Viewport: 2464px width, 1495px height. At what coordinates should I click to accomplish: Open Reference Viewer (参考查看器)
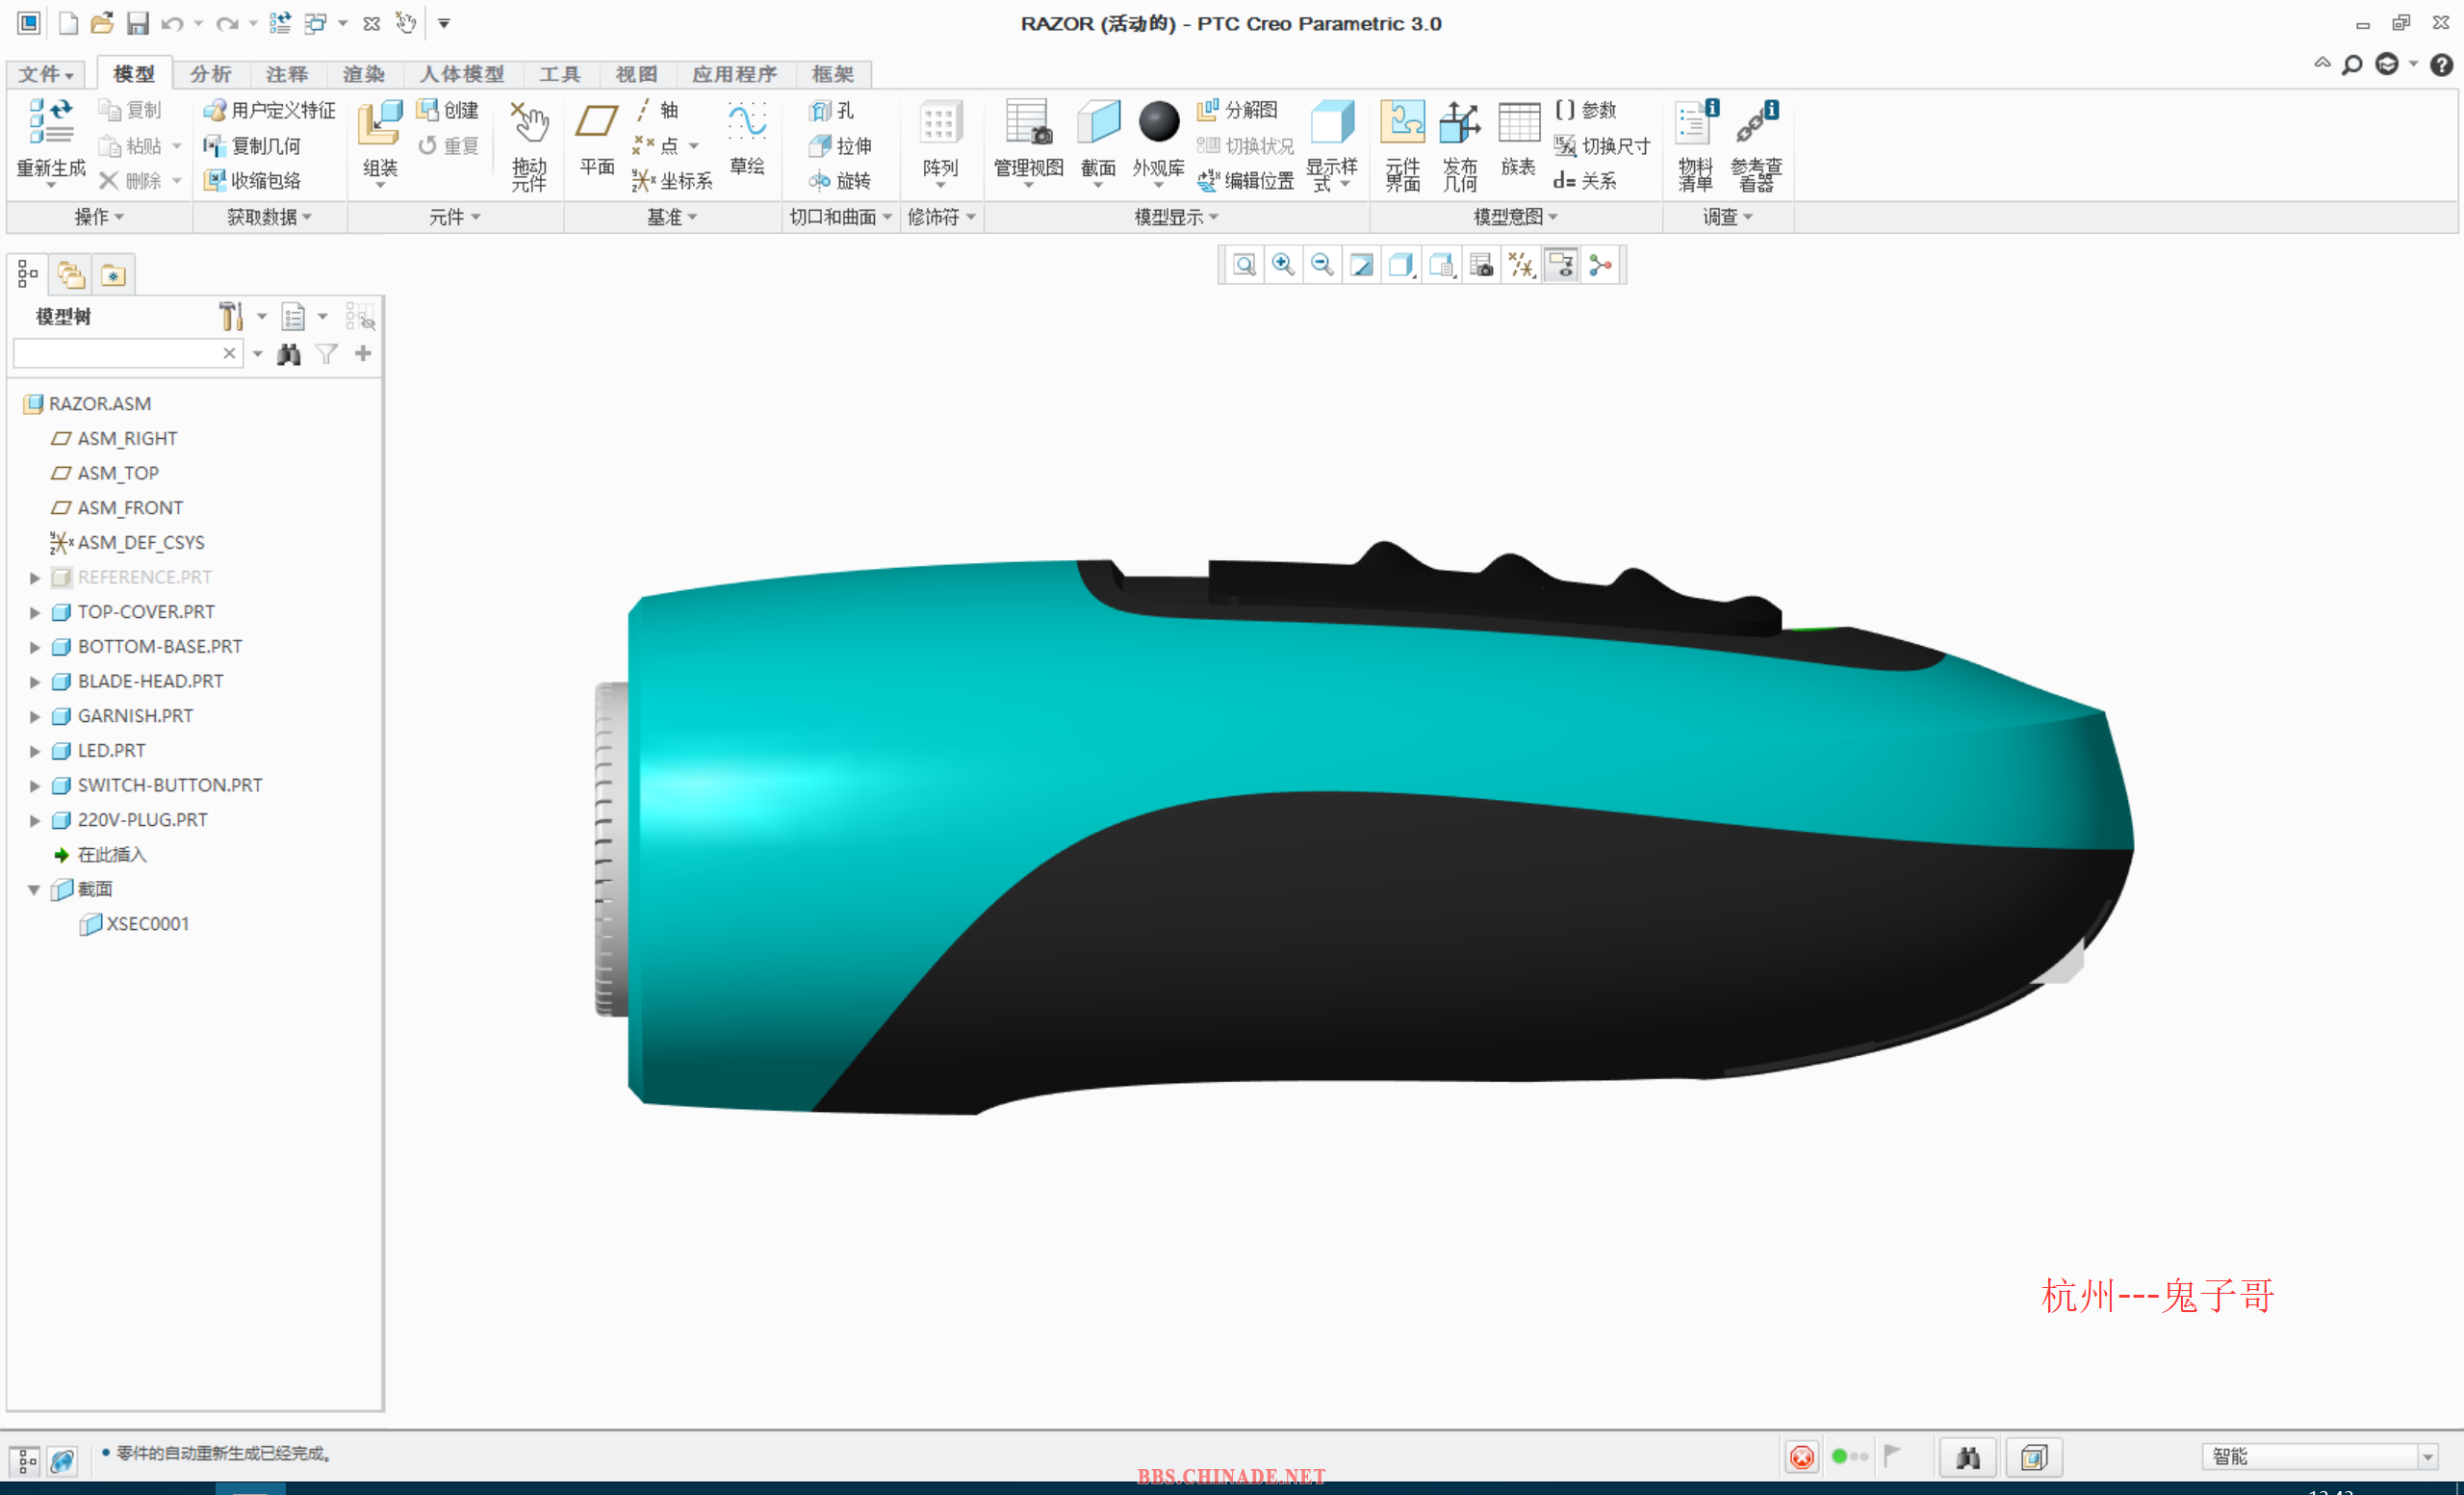(1756, 123)
